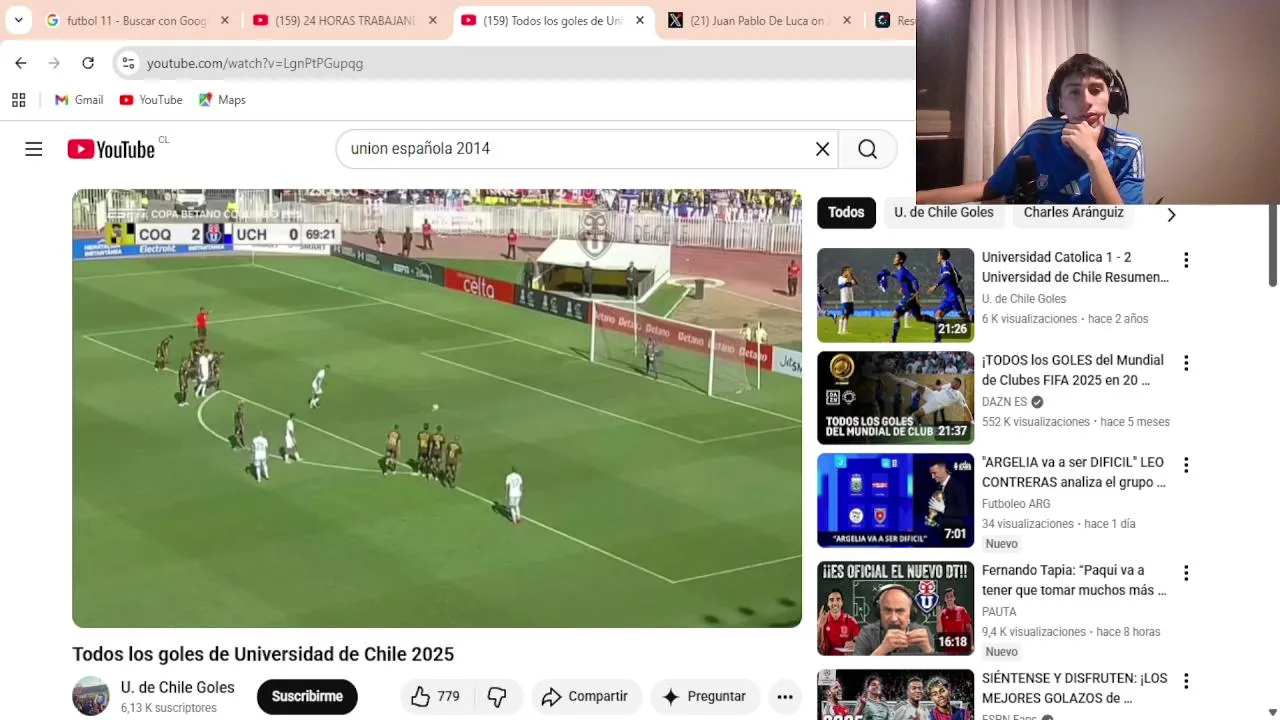Like the video with thumbs up
Viewport: 1280px width, 720px height.
pyautogui.click(x=436, y=696)
